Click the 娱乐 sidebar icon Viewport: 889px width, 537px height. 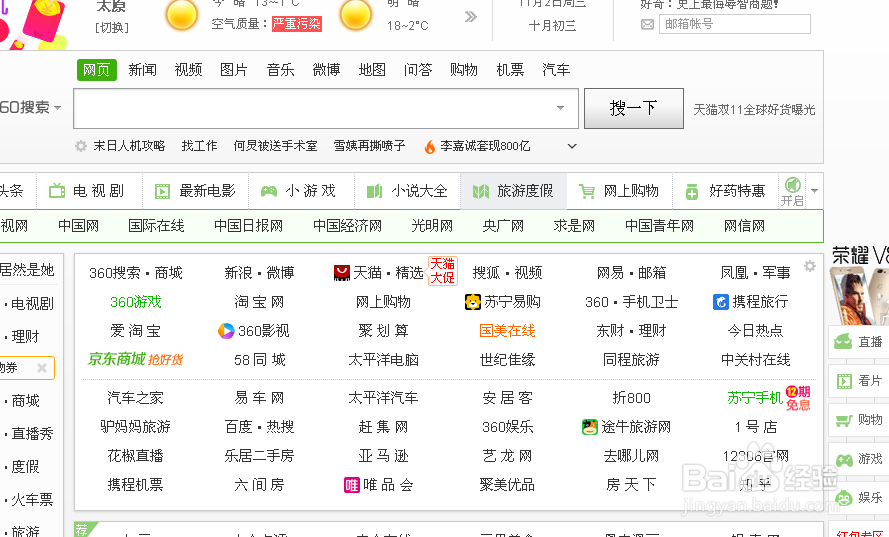tap(844, 498)
